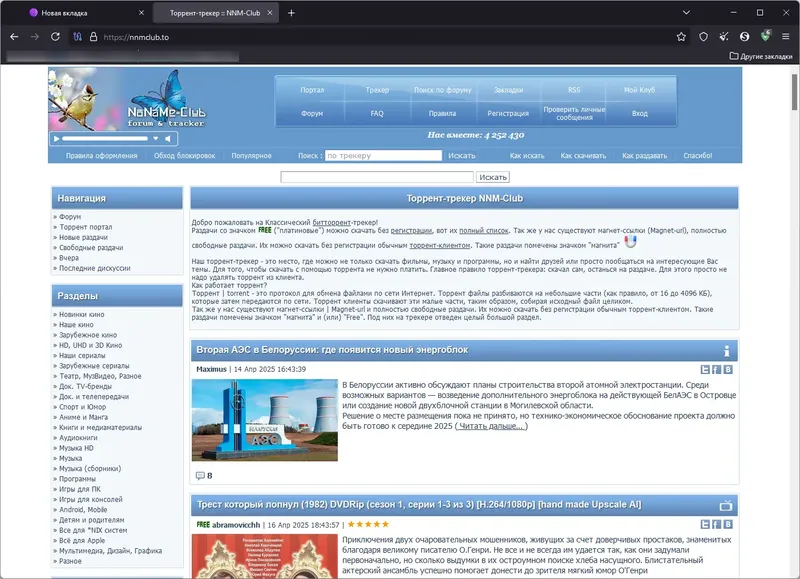The width and height of the screenshot is (800, 579).
Task: Open the list all tabs chevron
Action: tap(686, 13)
